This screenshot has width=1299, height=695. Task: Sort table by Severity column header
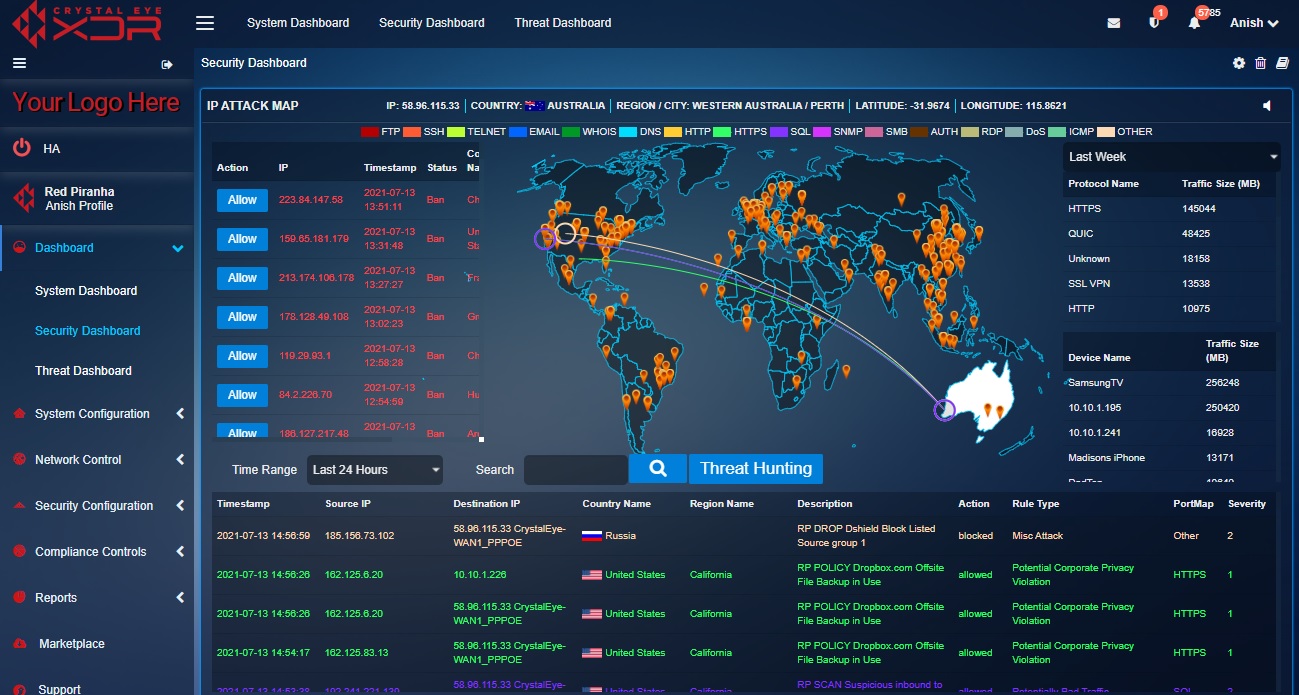(1247, 503)
